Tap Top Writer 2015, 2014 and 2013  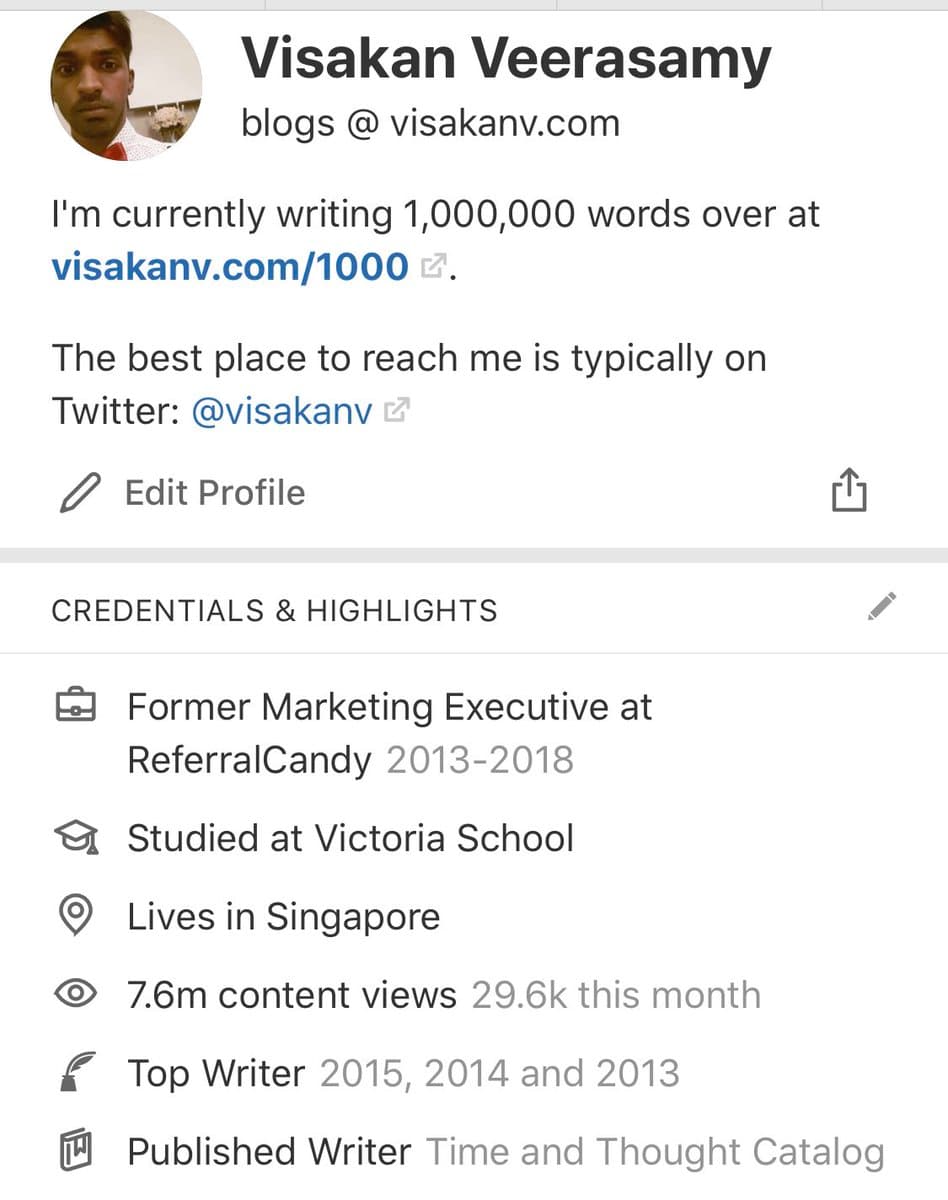pos(403,1072)
